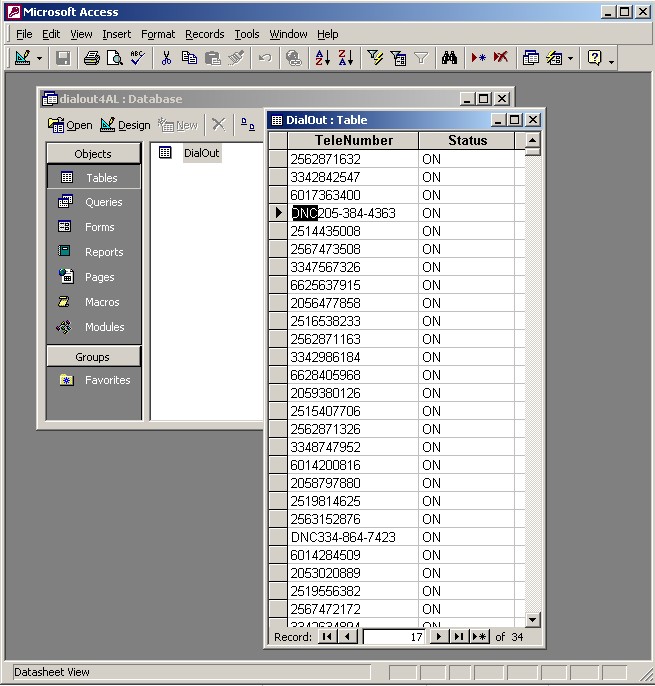Image resolution: width=655 pixels, height=686 pixels.
Task: Open the Tools menu
Action: tap(247, 34)
